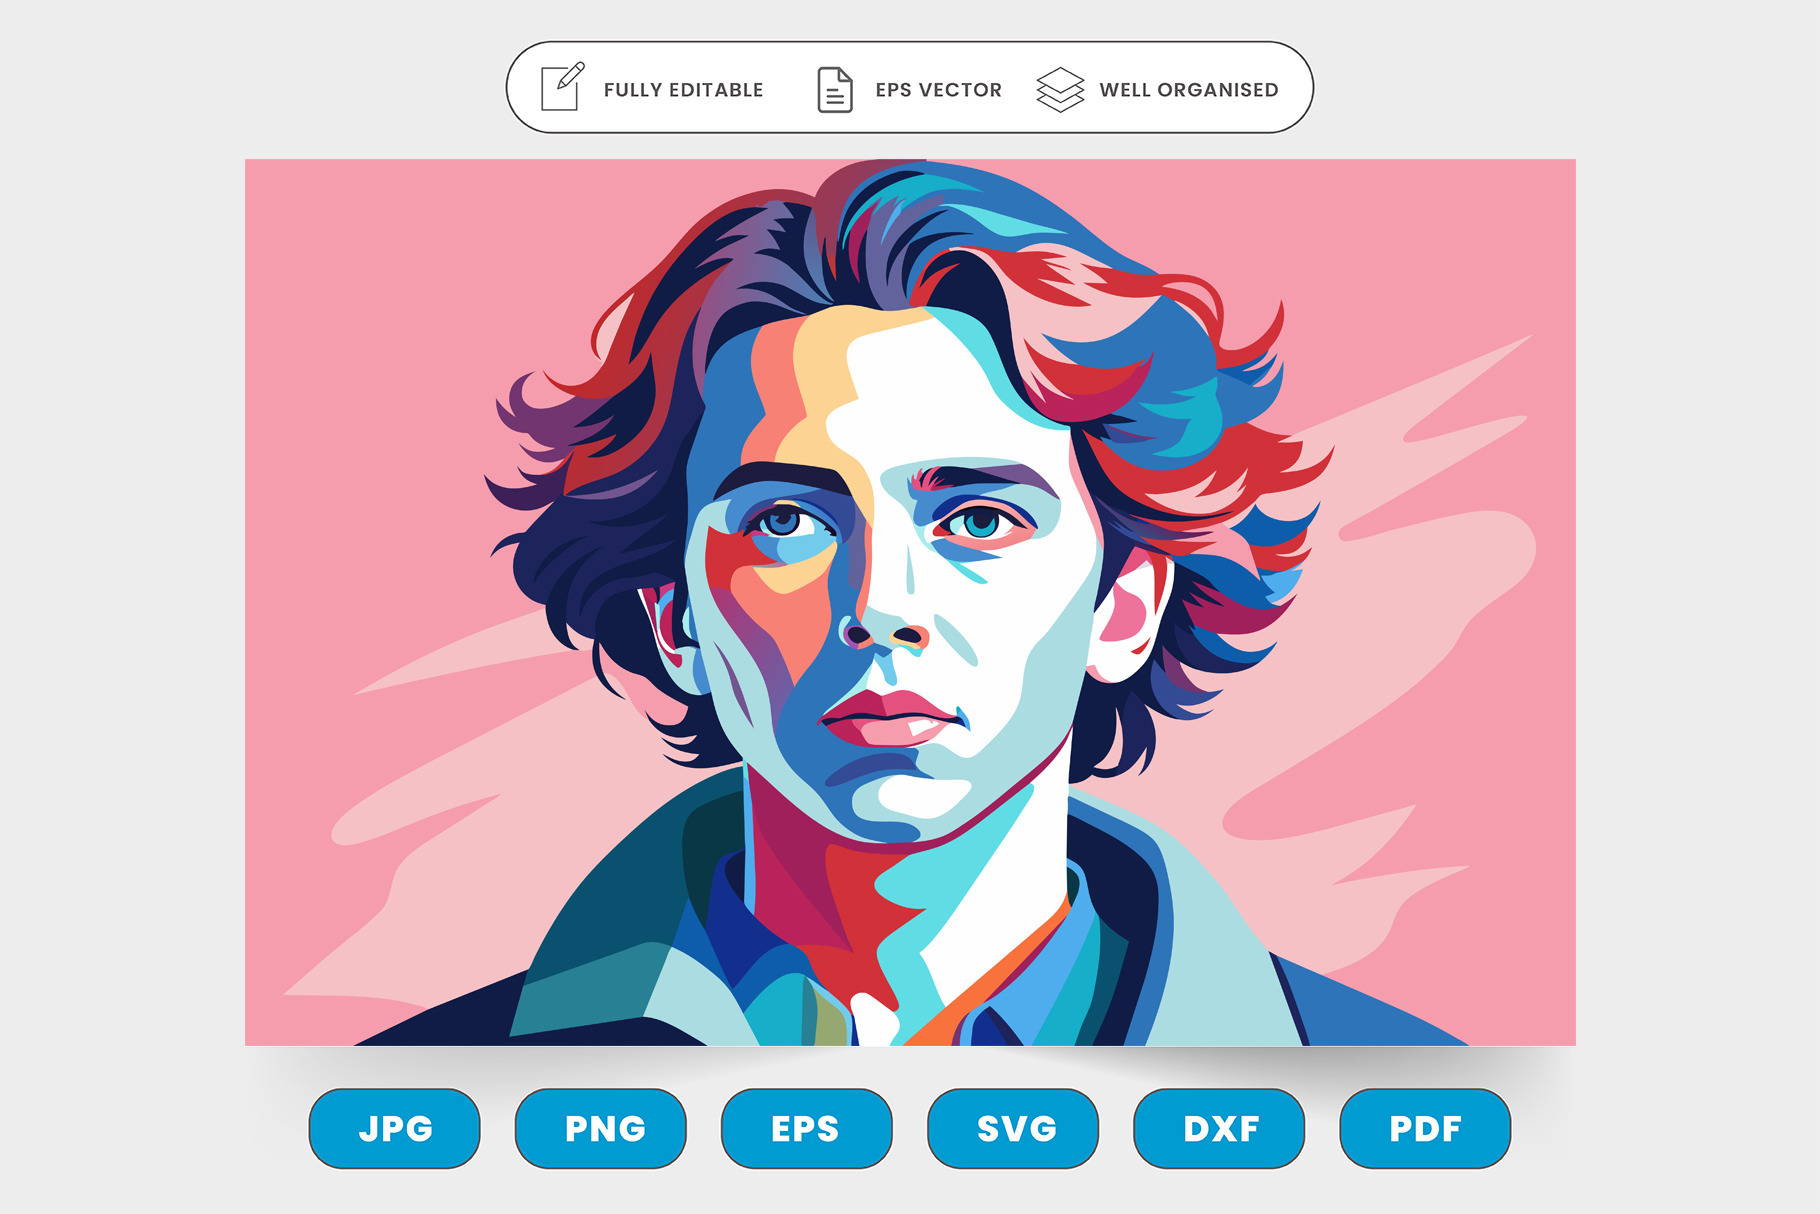
Task: Click the FULLY EDITABLE label
Action: pyautogui.click(x=683, y=90)
